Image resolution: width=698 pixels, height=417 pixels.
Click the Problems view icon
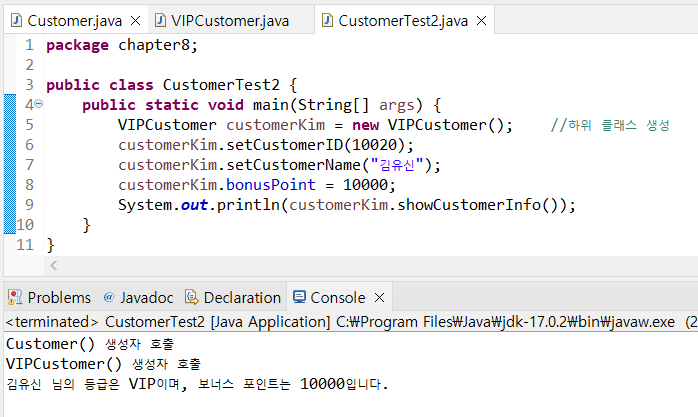15,297
